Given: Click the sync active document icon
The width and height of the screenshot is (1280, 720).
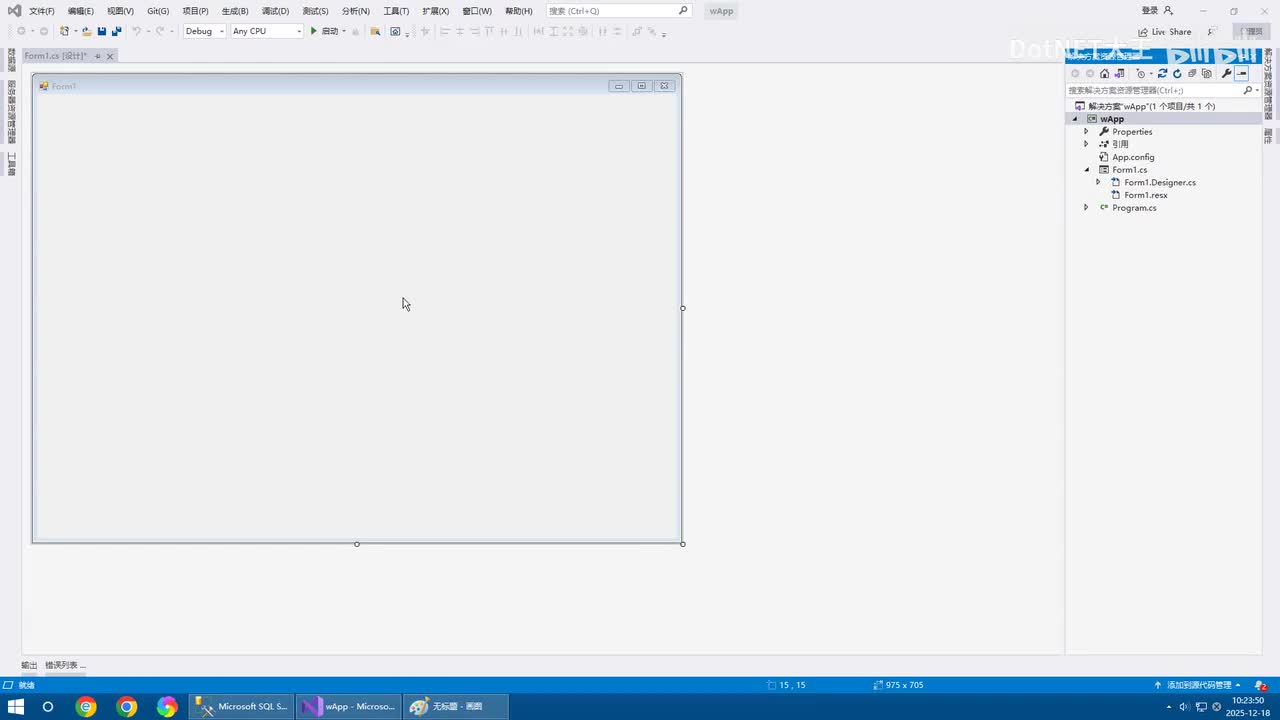Looking at the screenshot, I should tap(1162, 73).
